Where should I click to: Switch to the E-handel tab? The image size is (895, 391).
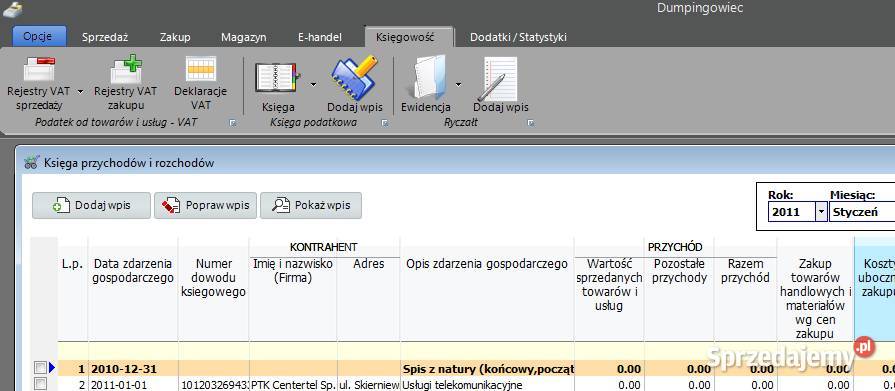click(x=320, y=37)
